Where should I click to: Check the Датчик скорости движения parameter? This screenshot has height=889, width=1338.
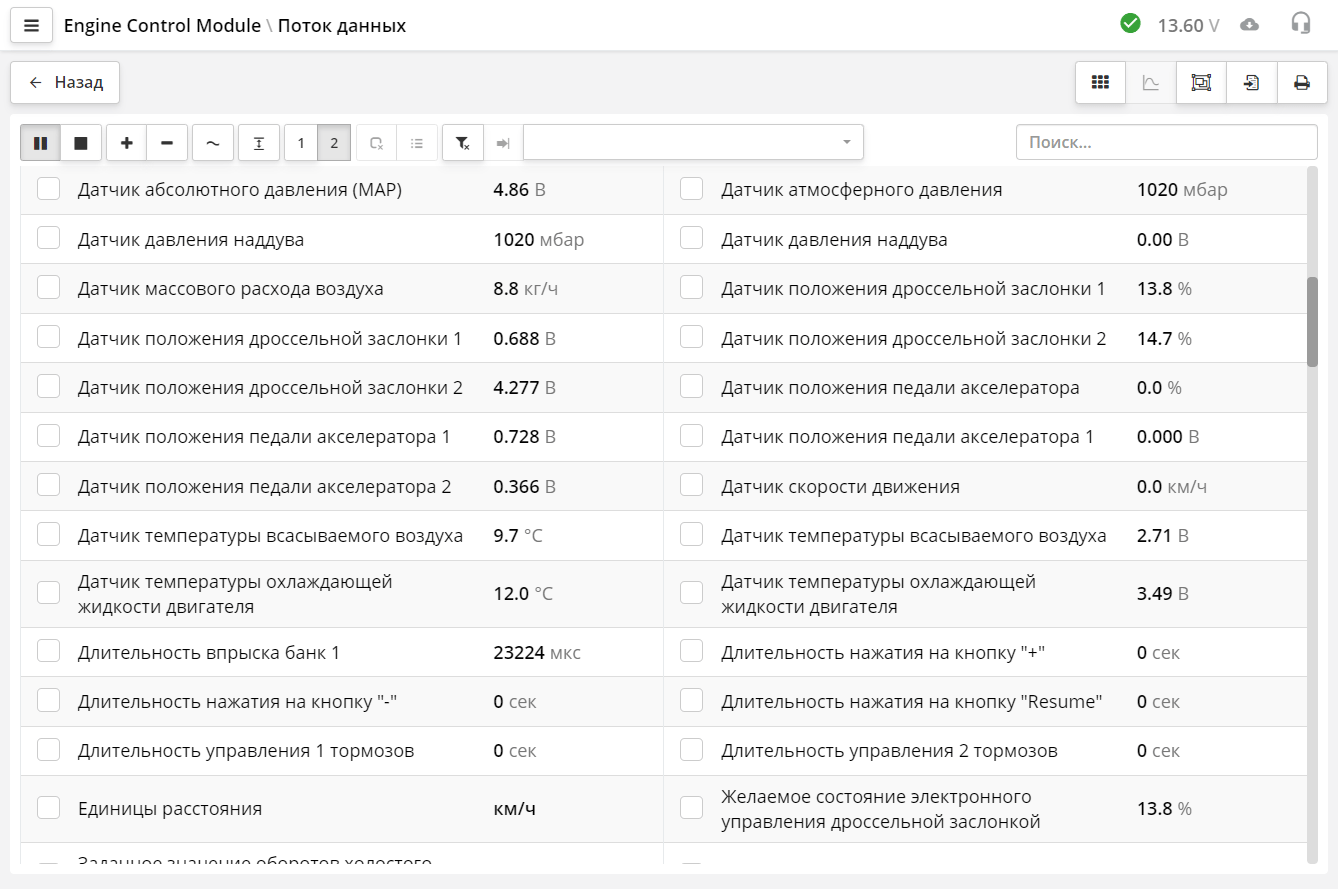pyautogui.click(x=691, y=484)
